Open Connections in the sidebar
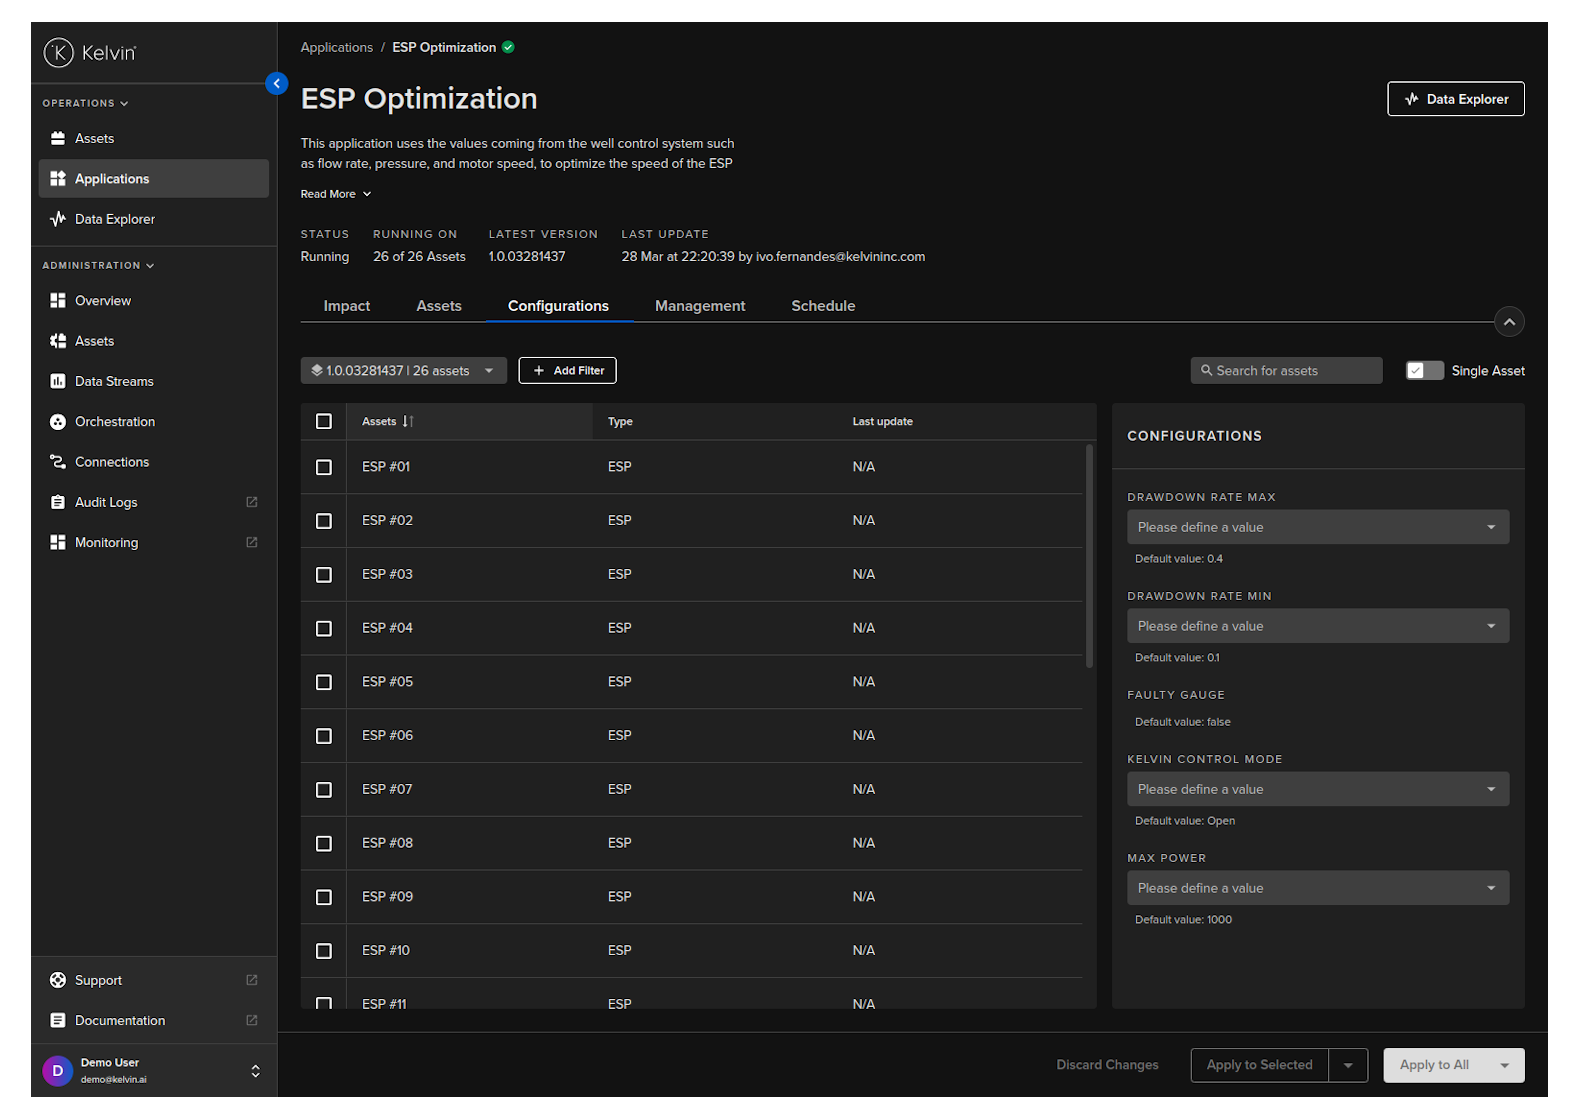The width and height of the screenshot is (1580, 1120). pos(111,462)
